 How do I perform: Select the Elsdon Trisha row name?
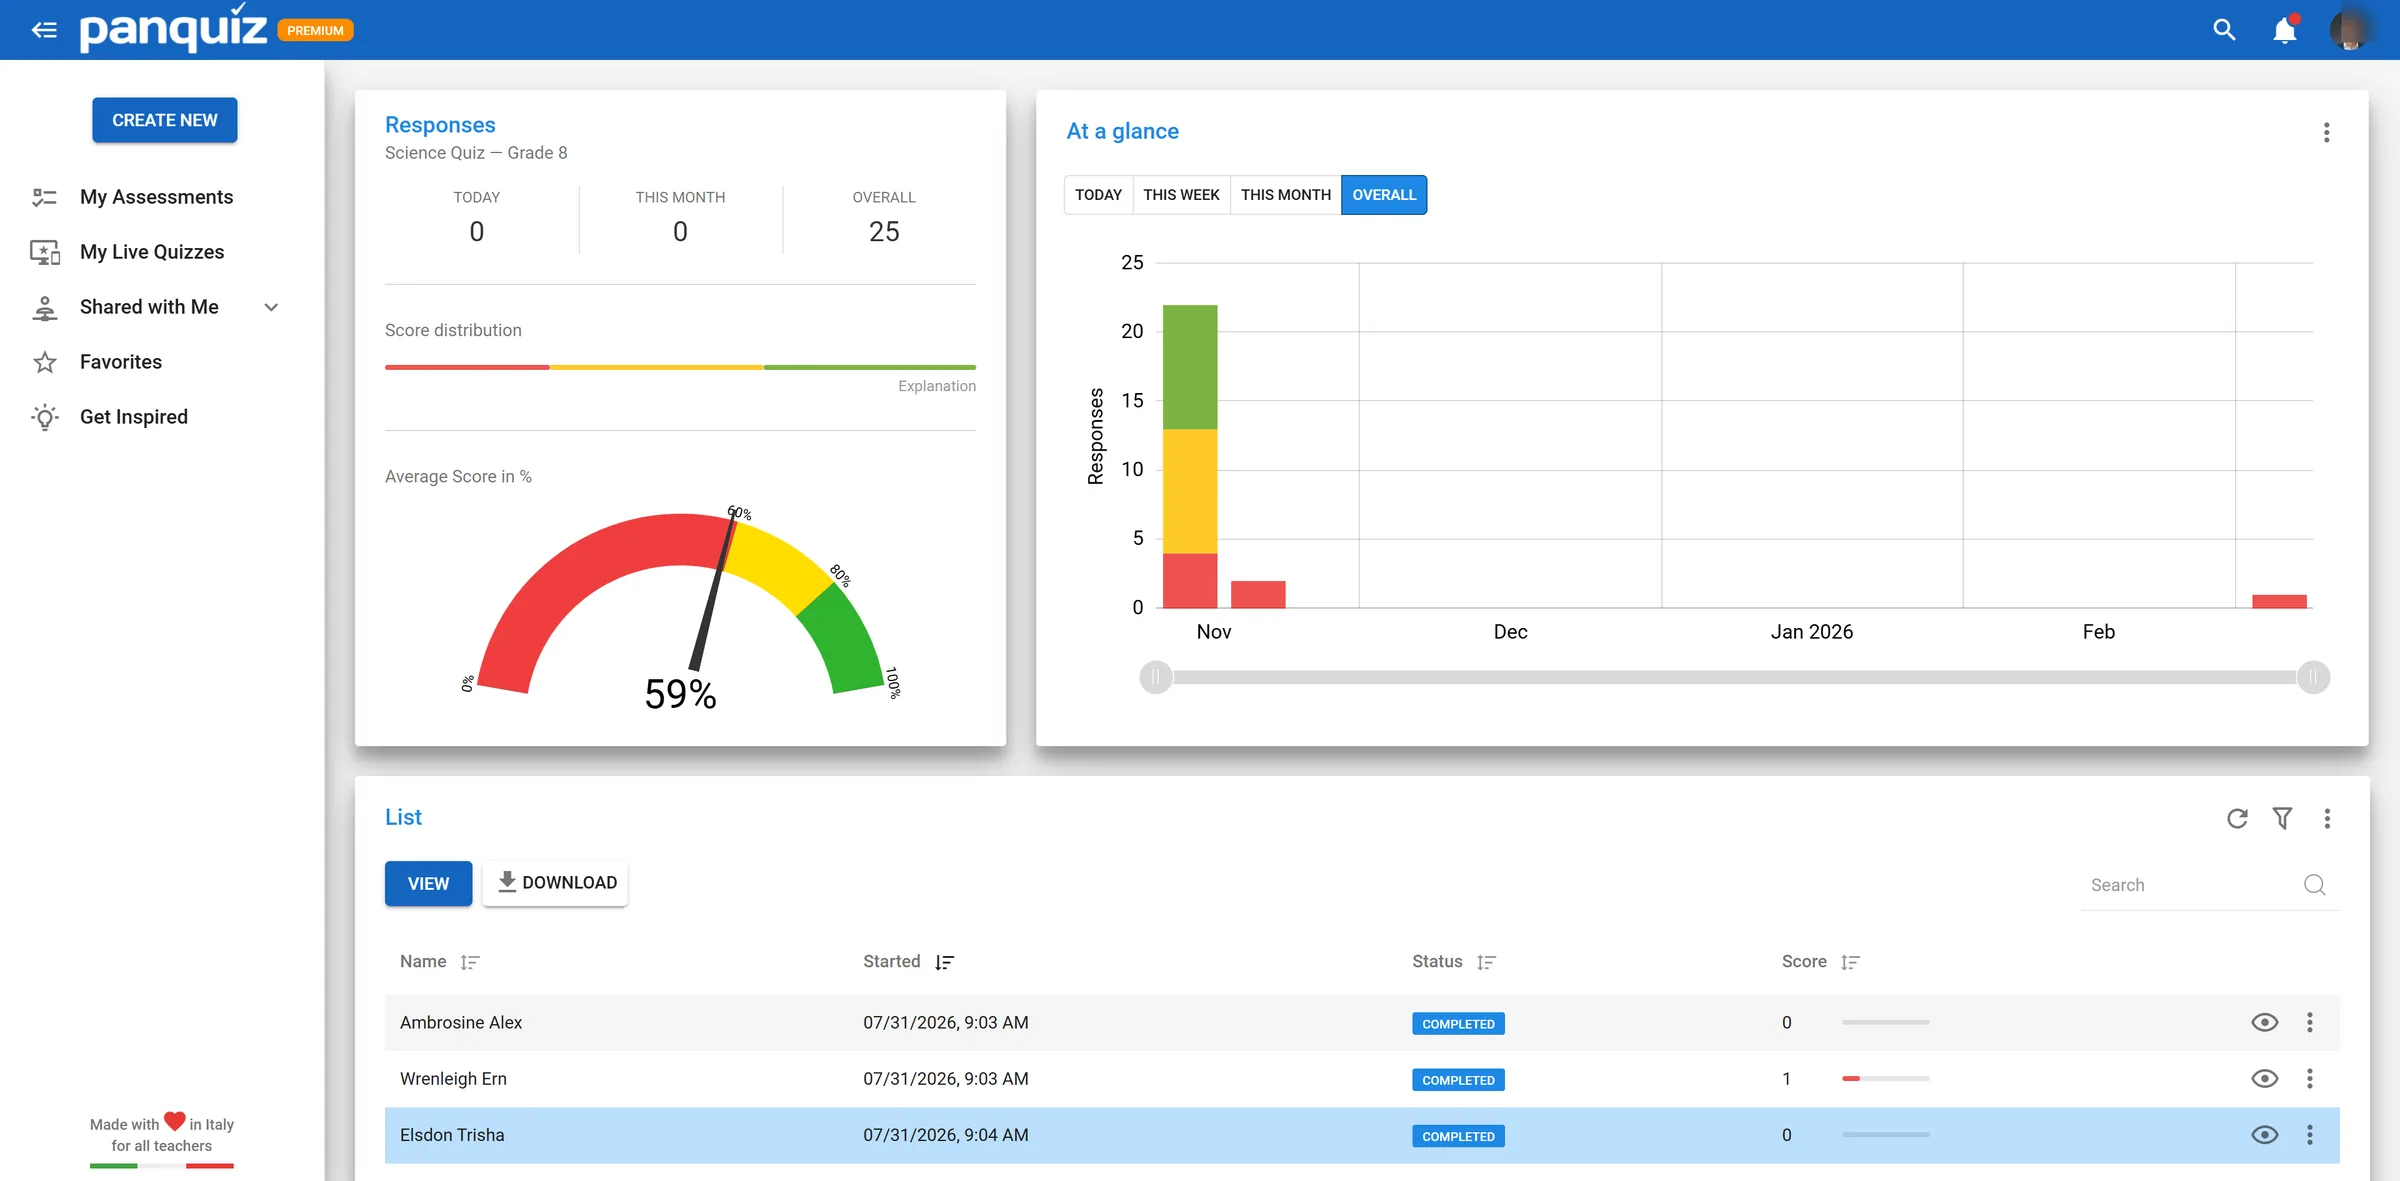point(452,1135)
